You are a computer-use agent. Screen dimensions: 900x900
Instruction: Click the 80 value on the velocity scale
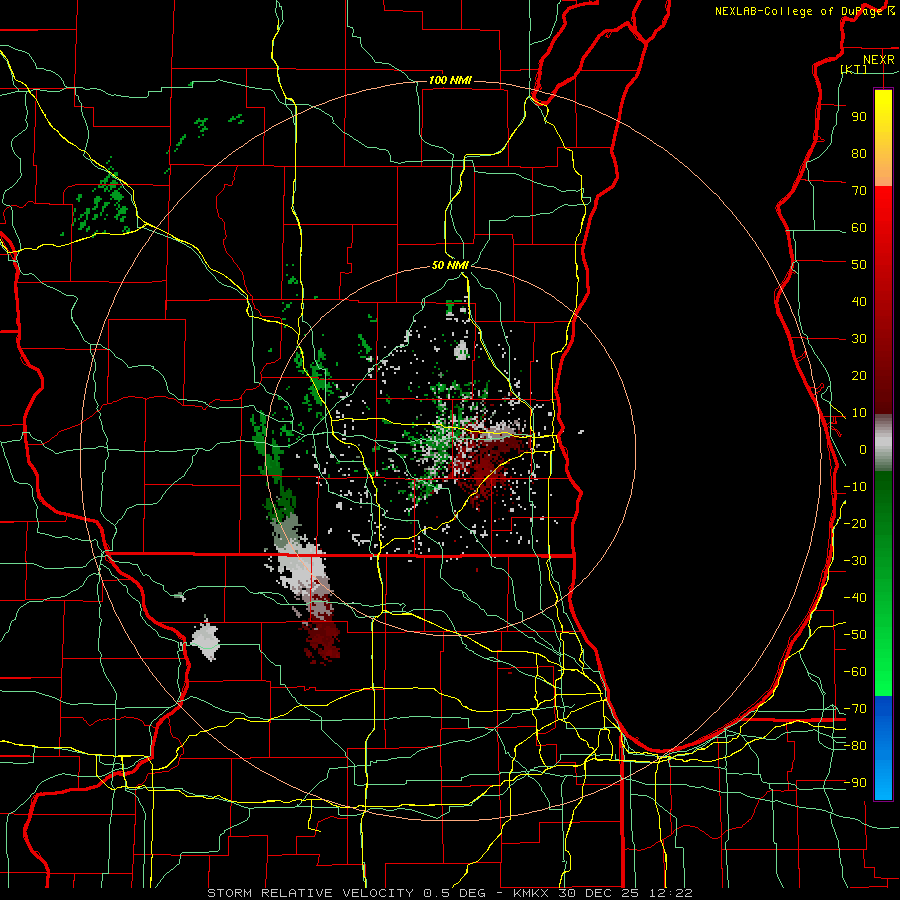coord(859,154)
